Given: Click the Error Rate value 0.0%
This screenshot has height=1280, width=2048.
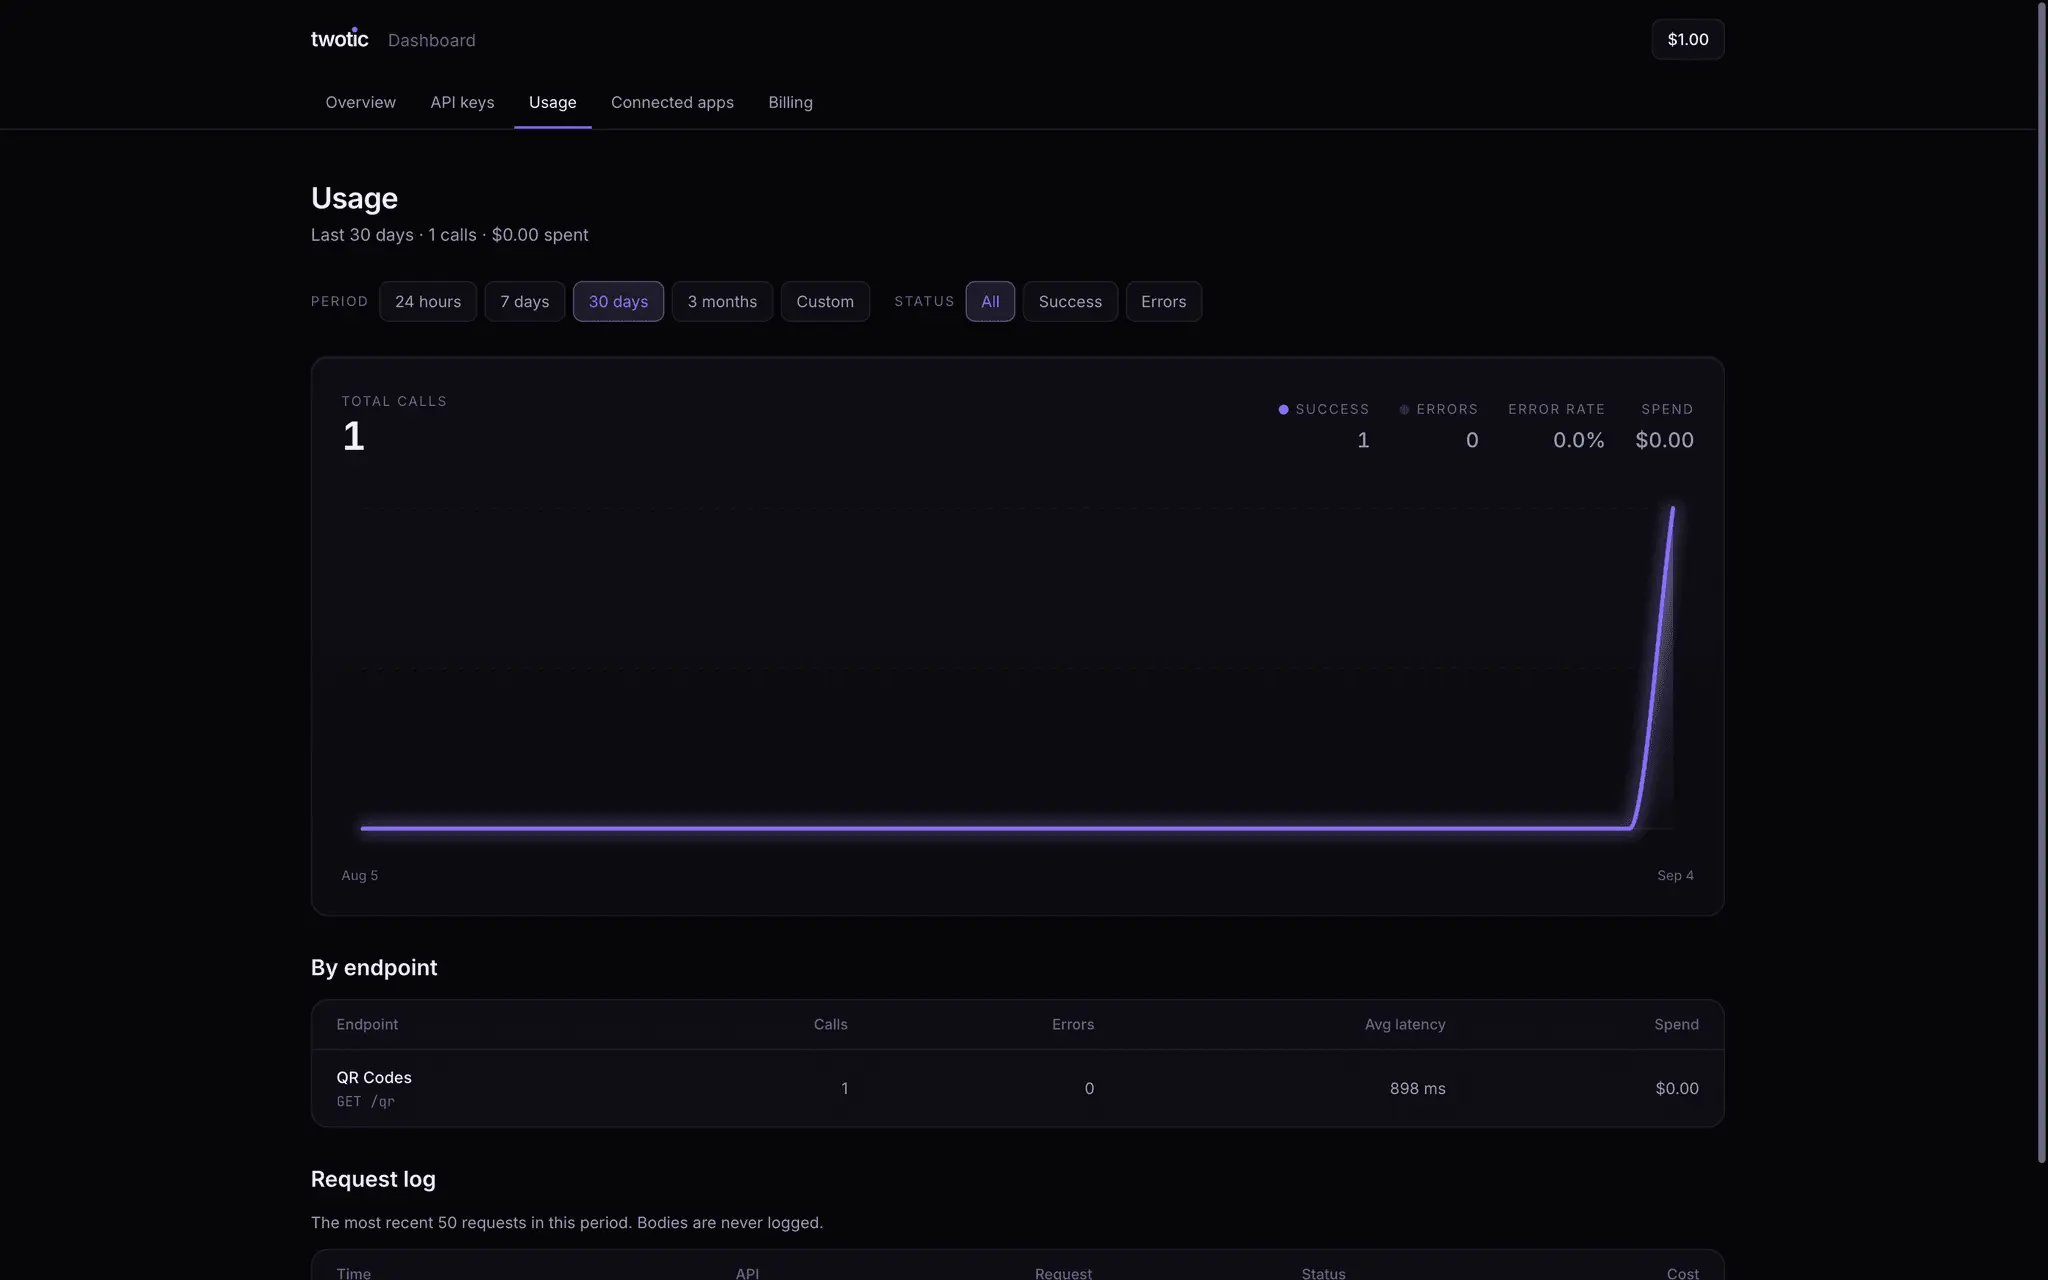Looking at the screenshot, I should 1578,440.
